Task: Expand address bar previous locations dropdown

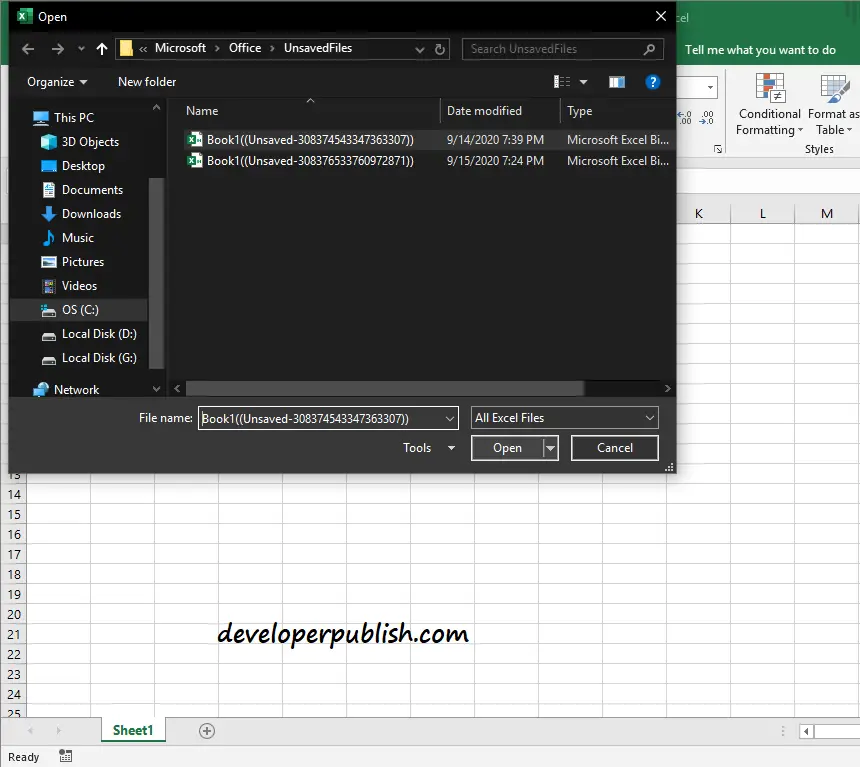Action: (420, 50)
